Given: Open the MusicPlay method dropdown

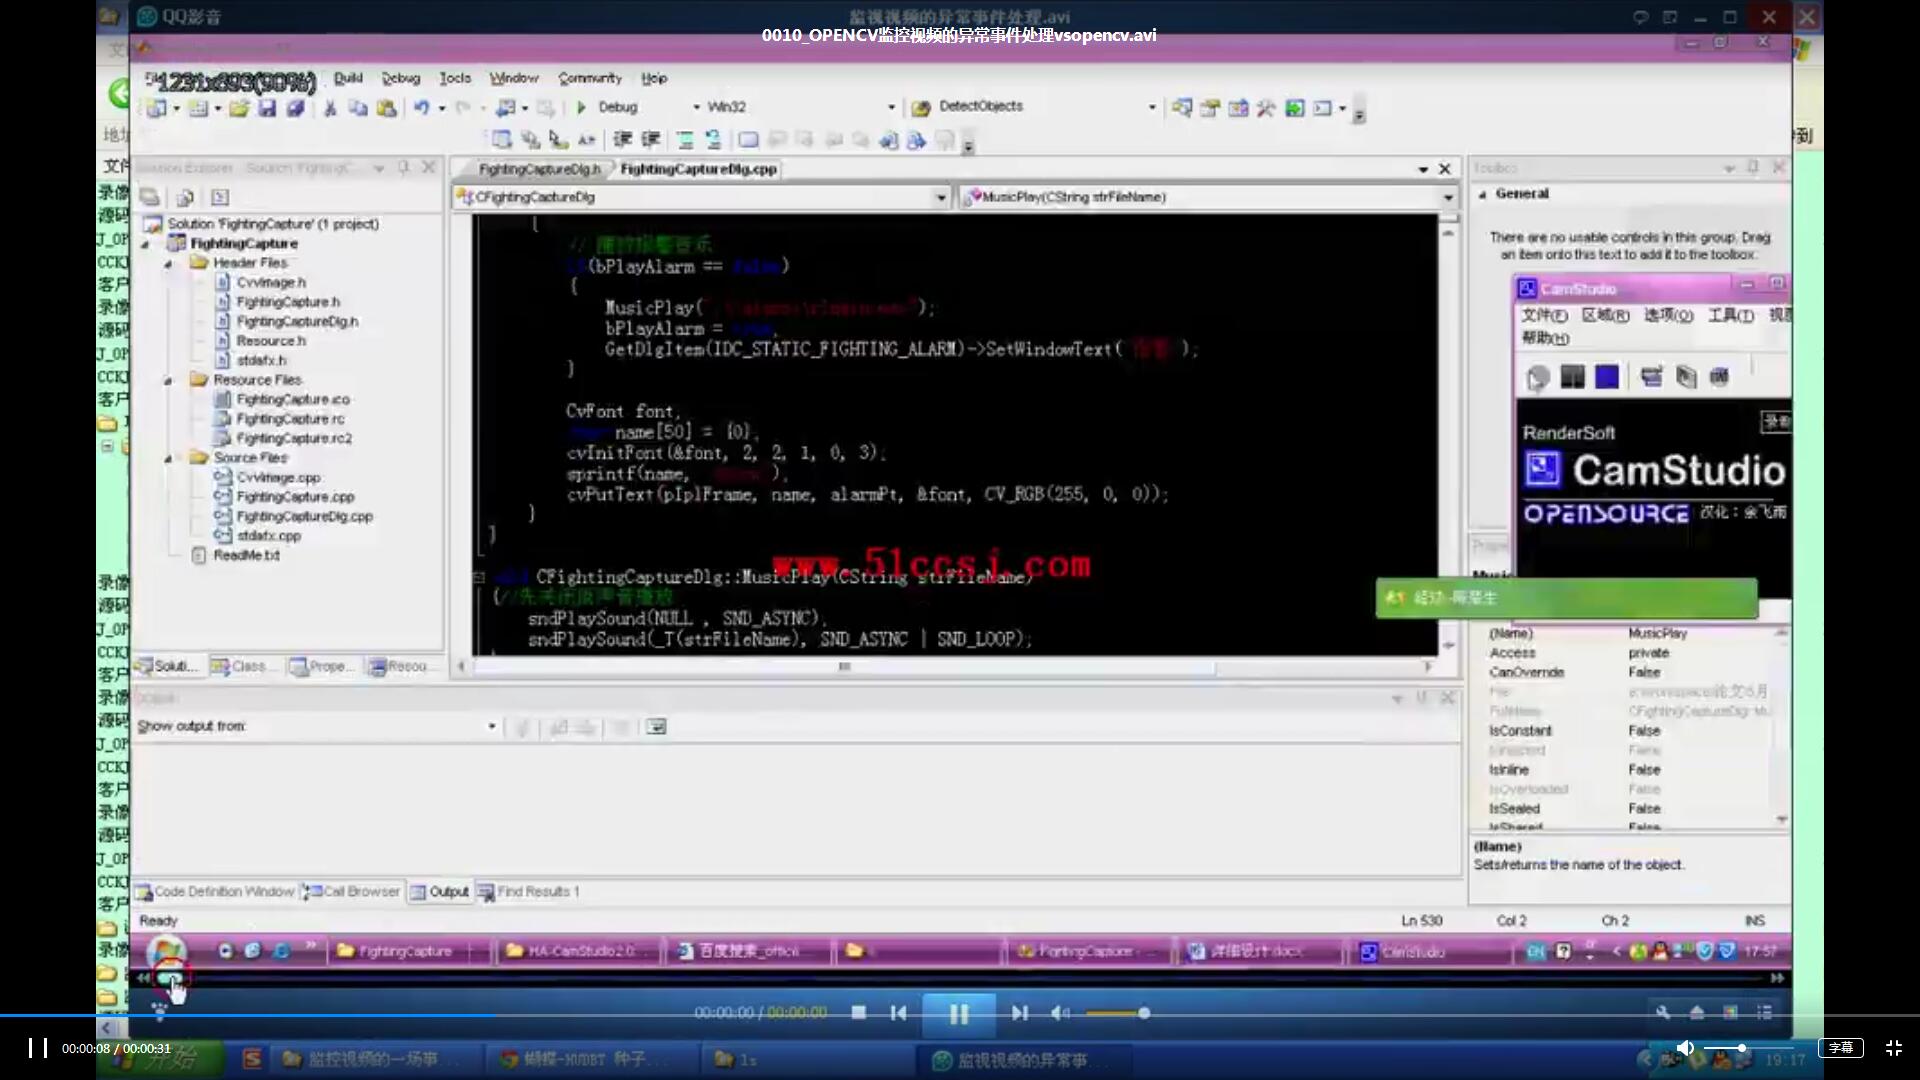Looking at the screenshot, I should [1448, 197].
